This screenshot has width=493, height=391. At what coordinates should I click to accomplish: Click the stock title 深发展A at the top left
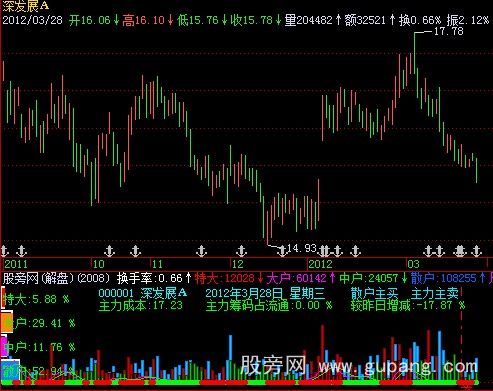coord(26,6)
